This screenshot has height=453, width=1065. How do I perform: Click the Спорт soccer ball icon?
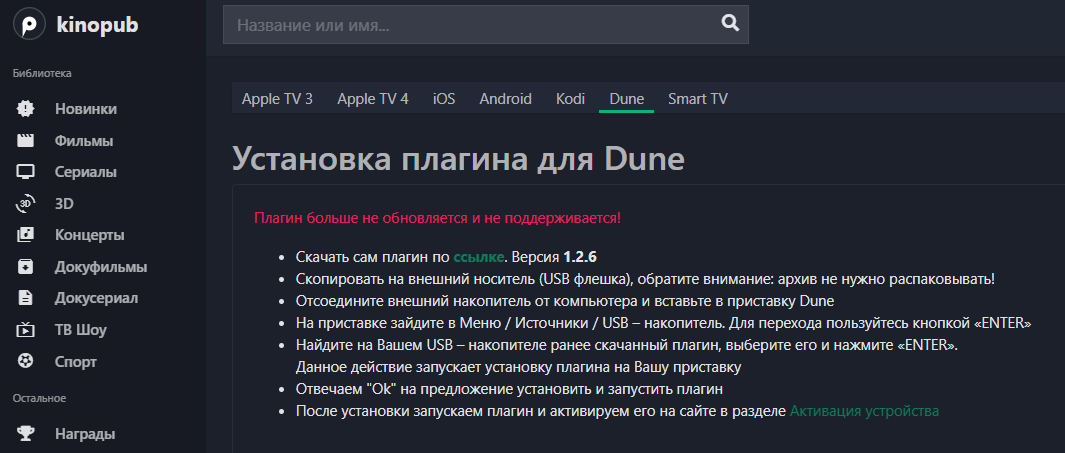tap(25, 361)
